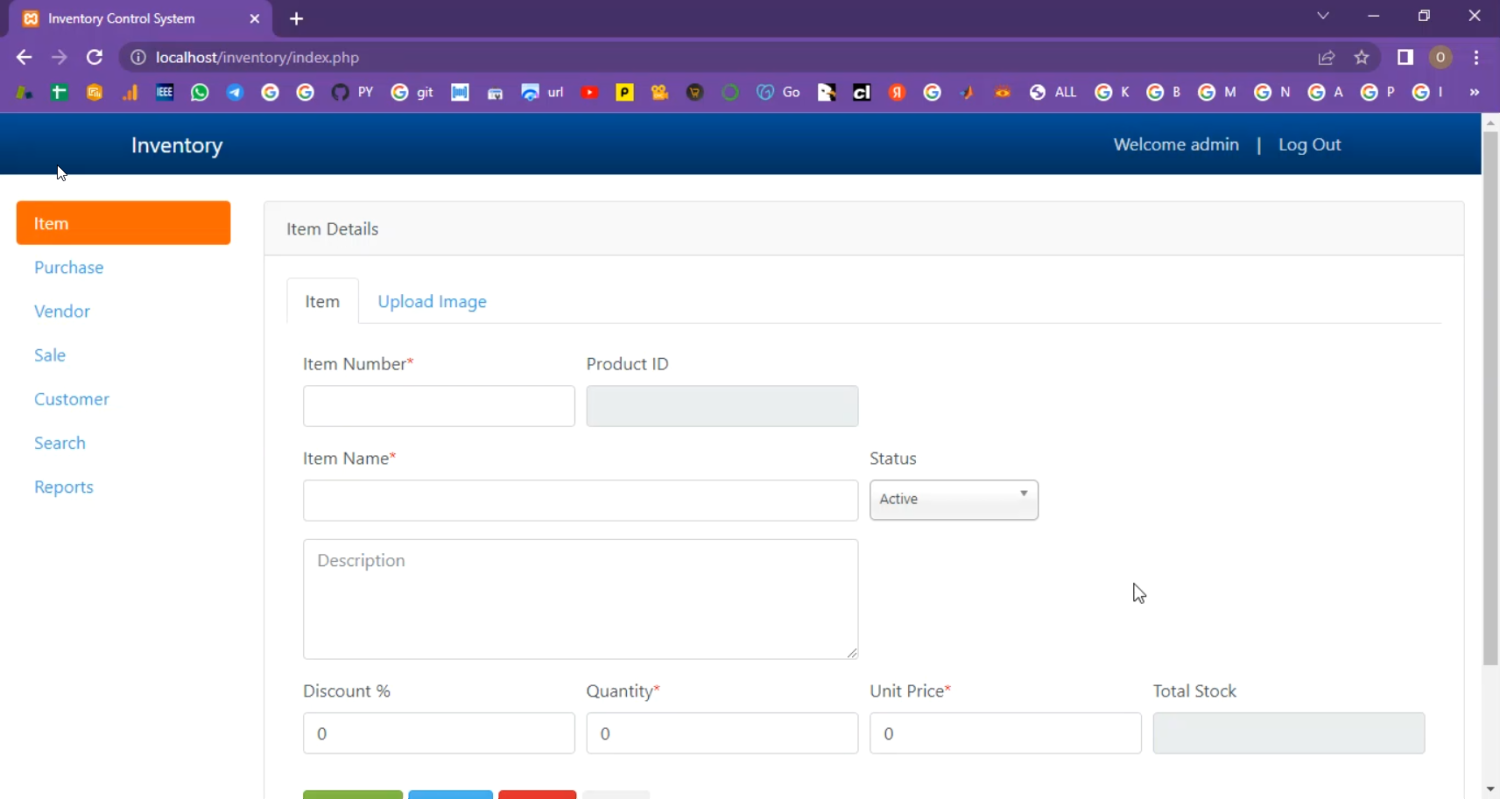
Task: Click into the Description text area
Action: point(580,599)
